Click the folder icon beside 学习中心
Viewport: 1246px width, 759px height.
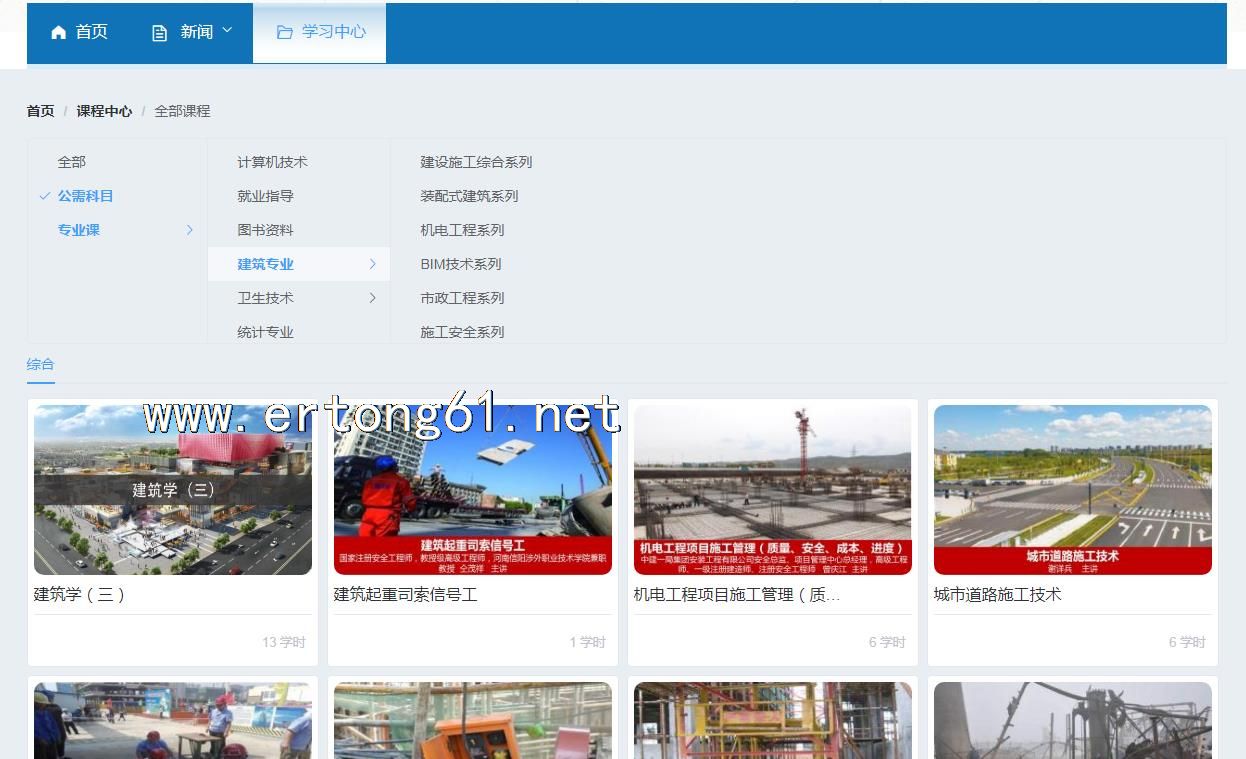[x=284, y=32]
